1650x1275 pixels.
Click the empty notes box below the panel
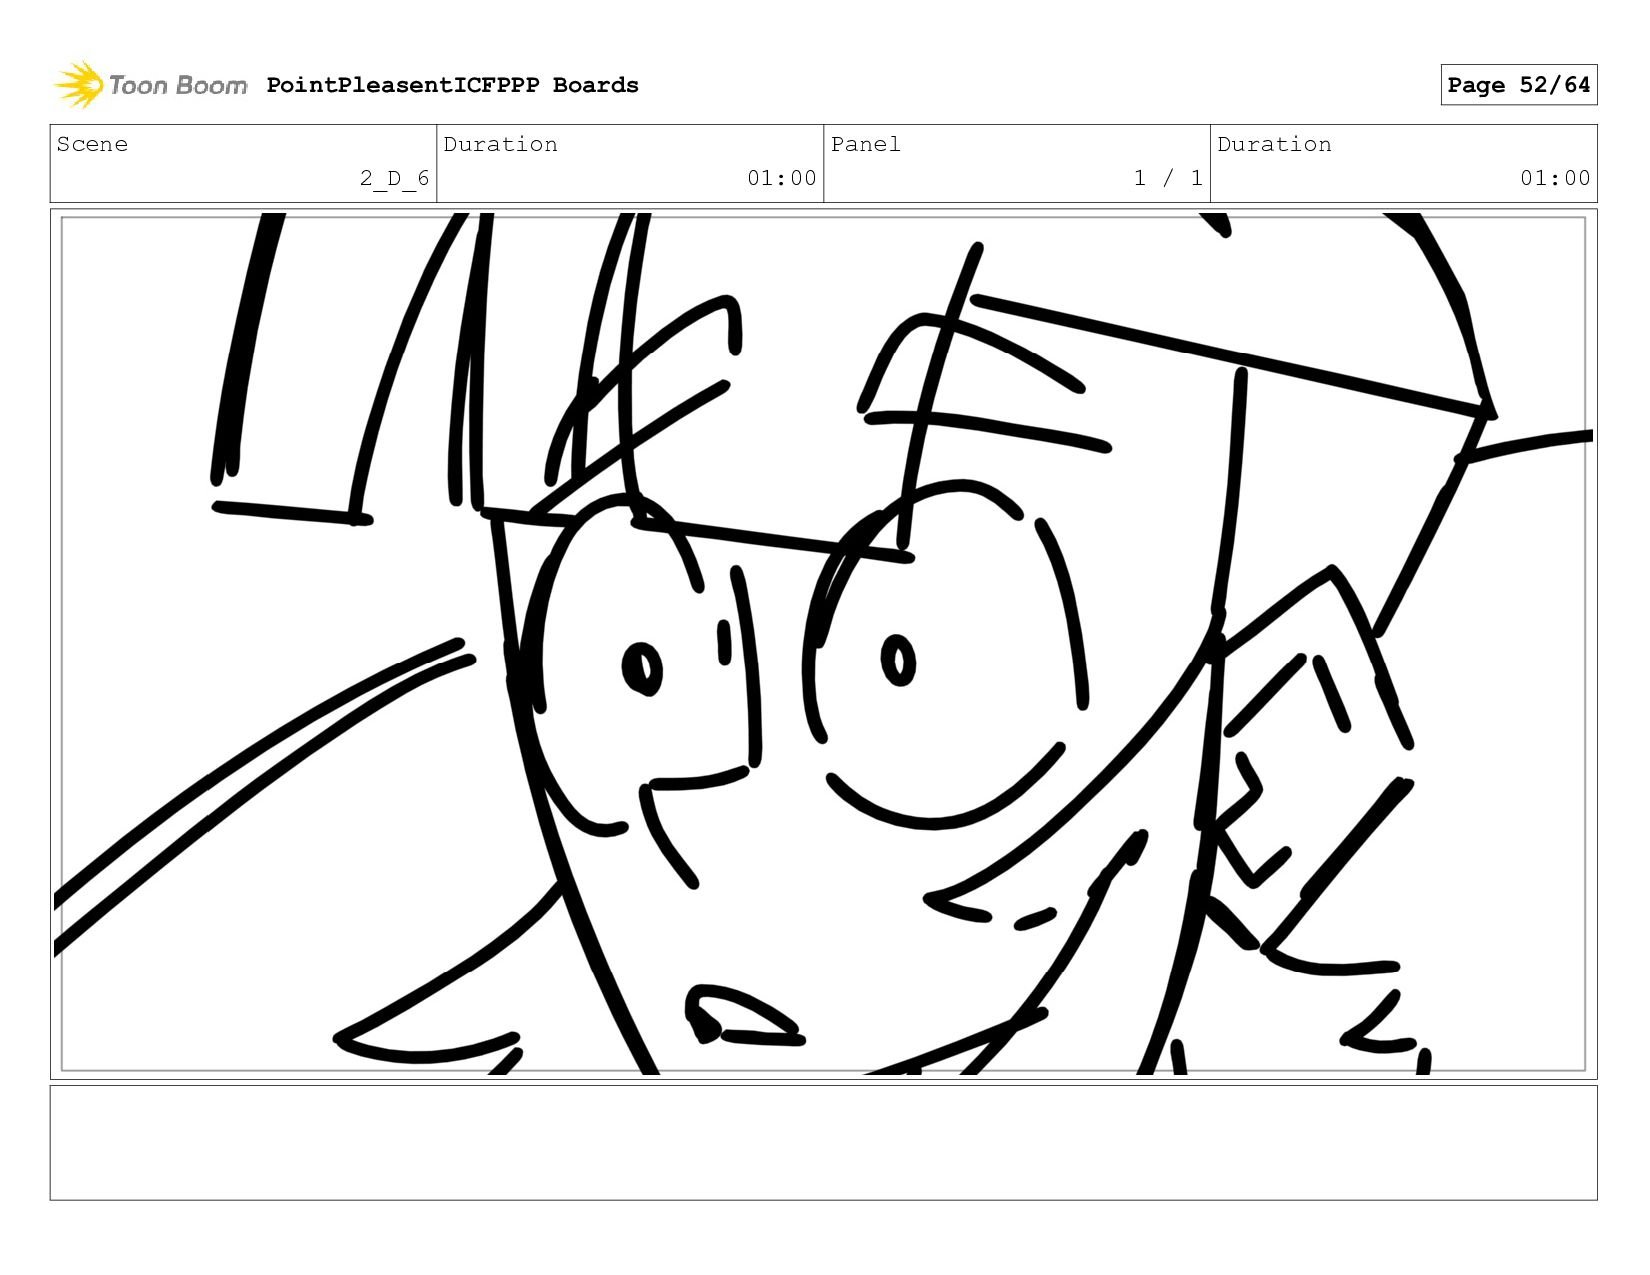tap(823, 1143)
